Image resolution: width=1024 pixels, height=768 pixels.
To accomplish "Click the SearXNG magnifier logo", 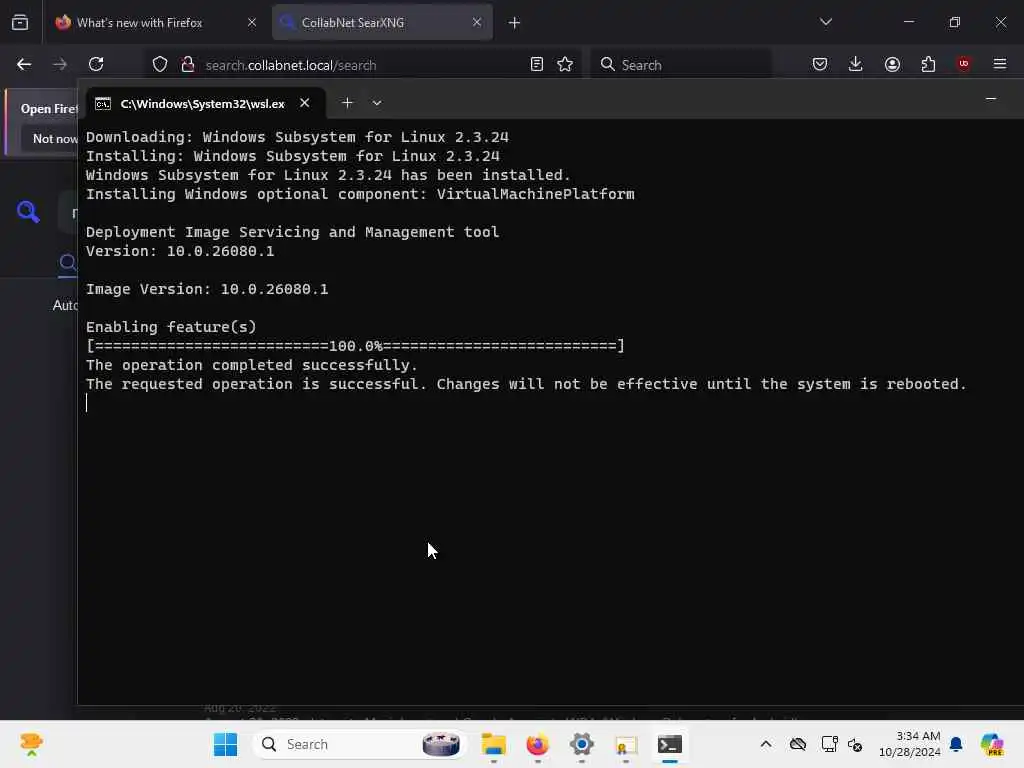I will [x=28, y=212].
